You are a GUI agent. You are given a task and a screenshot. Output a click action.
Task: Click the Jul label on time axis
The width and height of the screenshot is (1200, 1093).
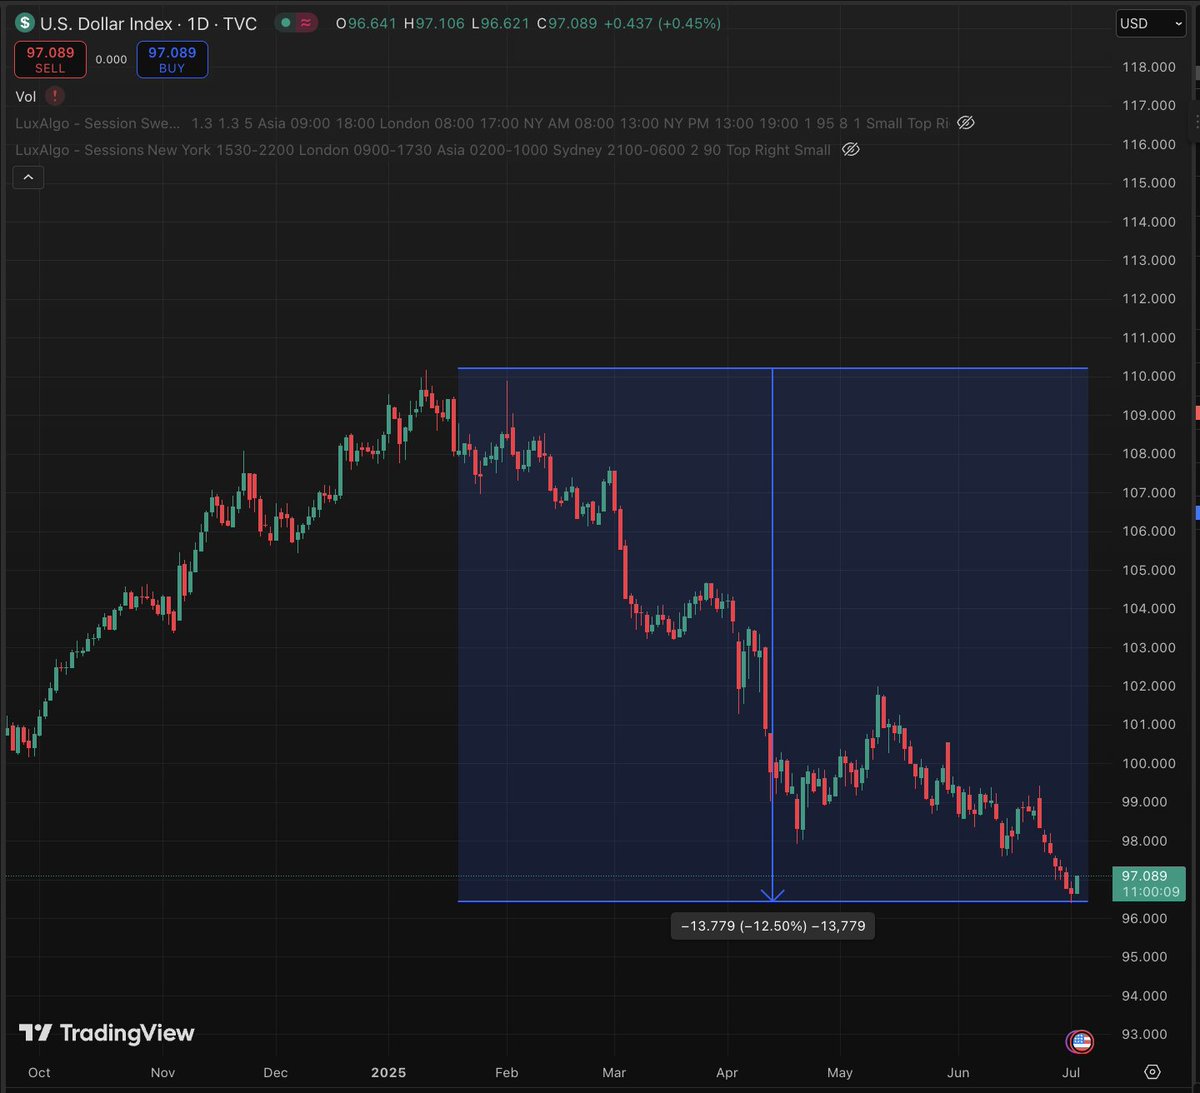pos(1071,1072)
